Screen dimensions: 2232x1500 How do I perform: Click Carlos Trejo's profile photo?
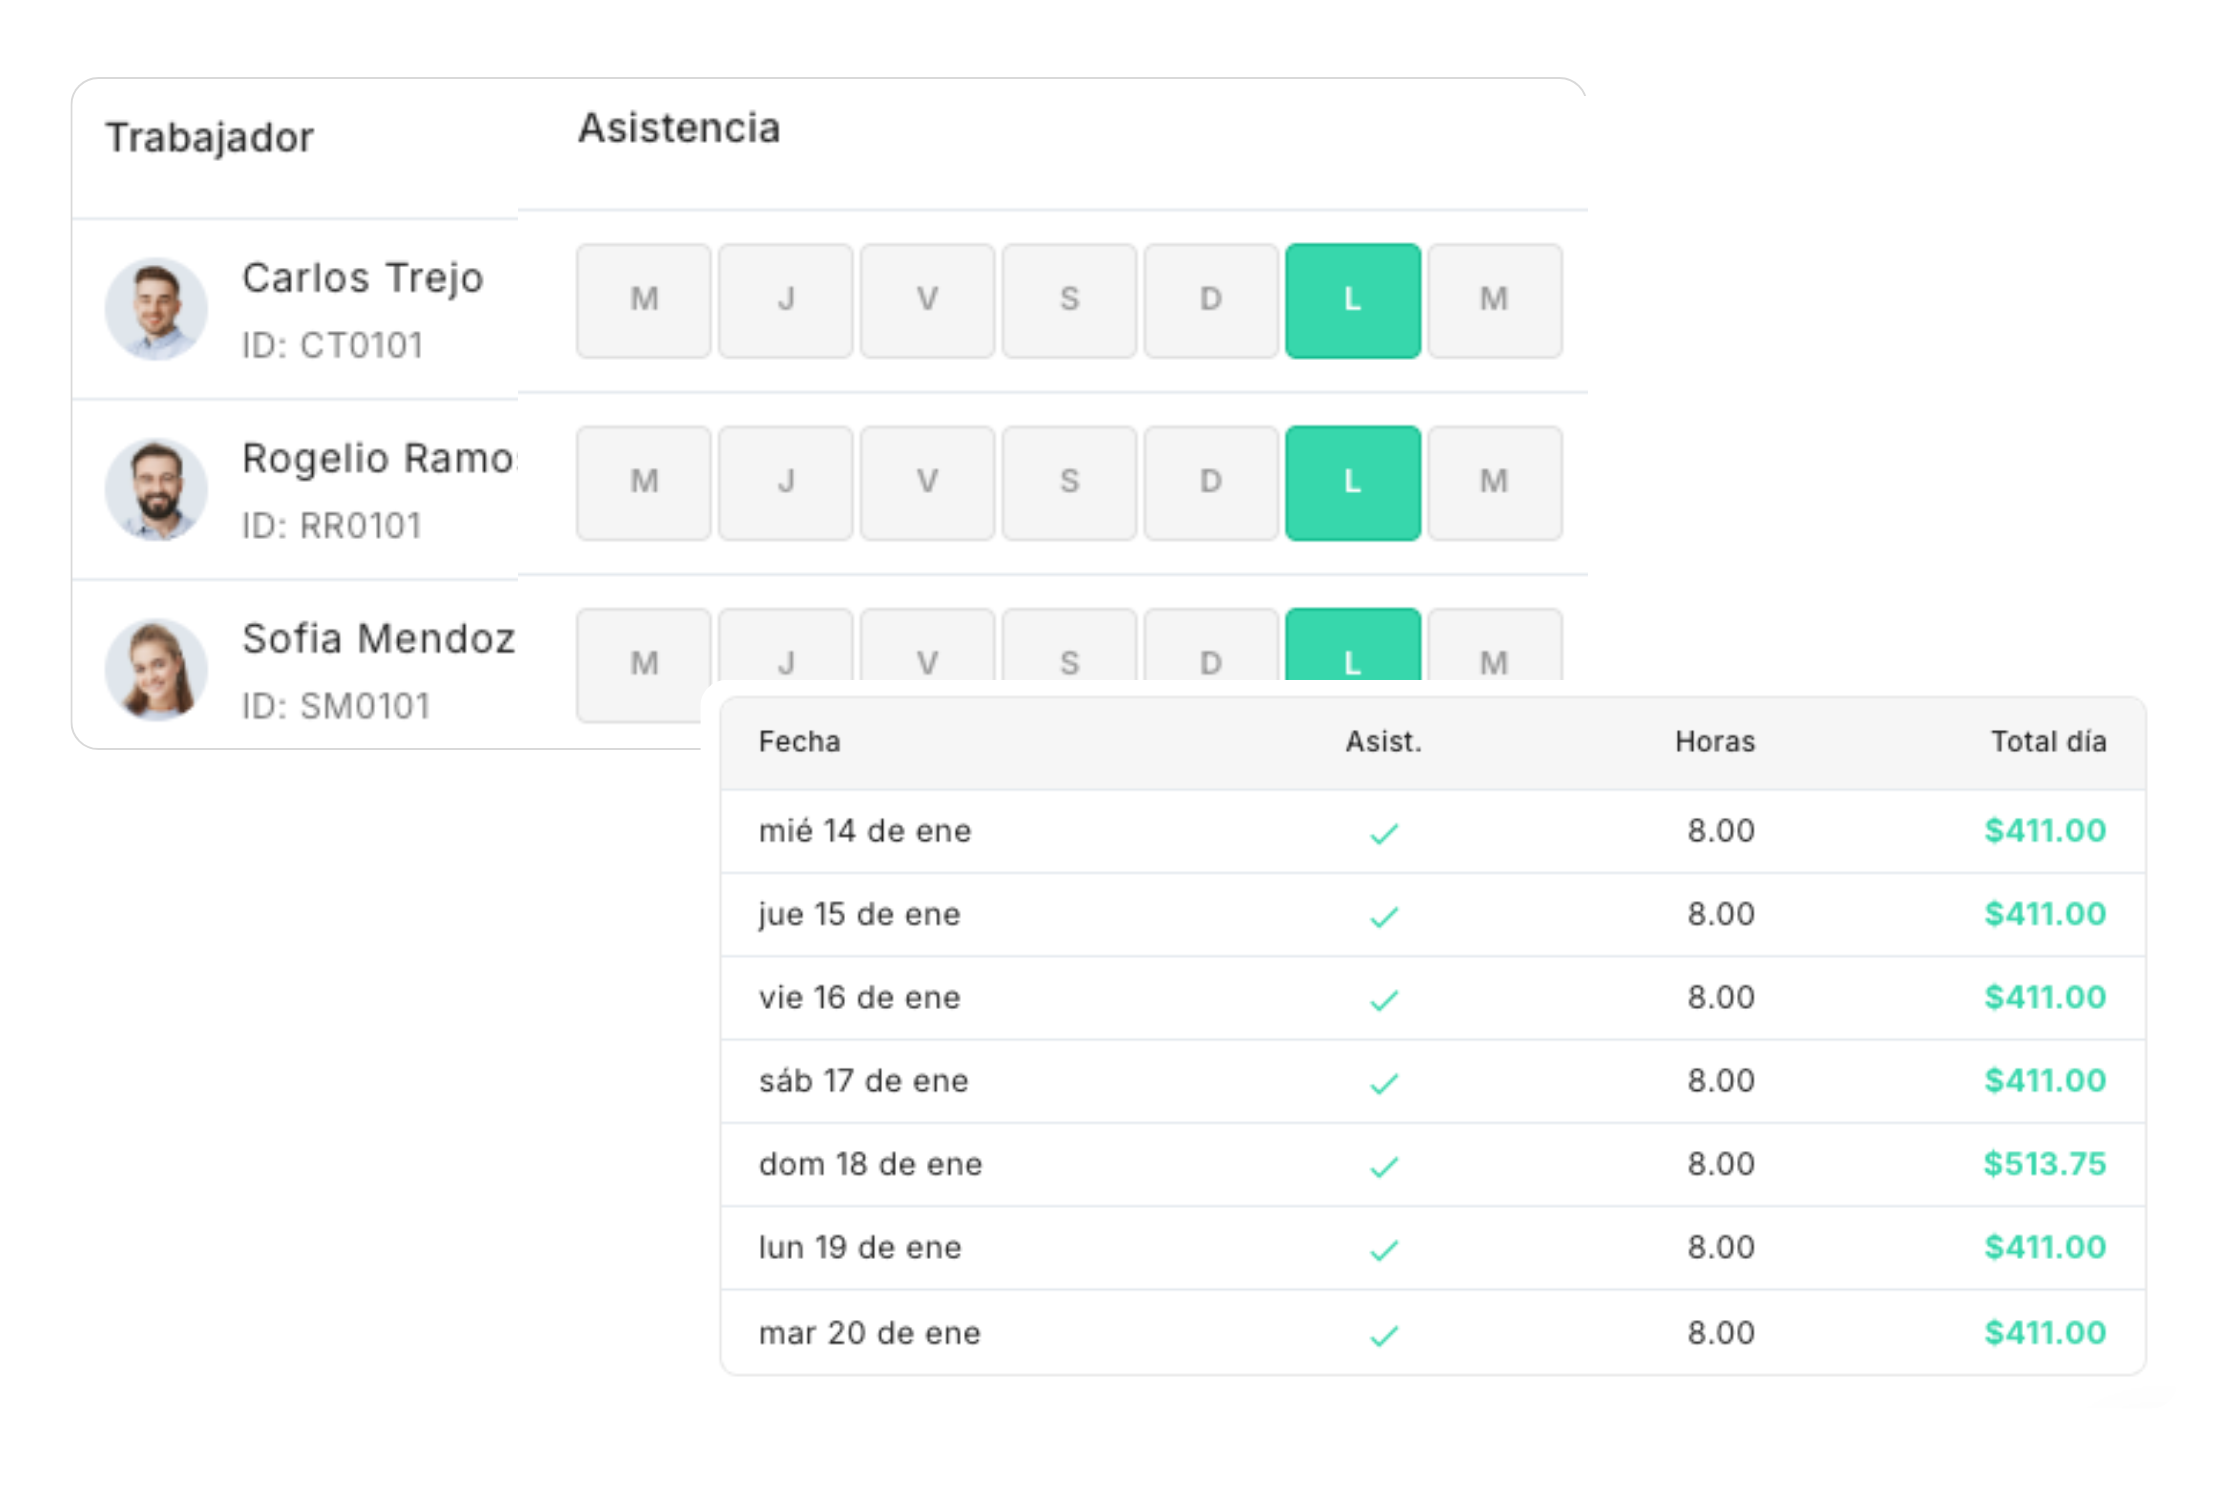[156, 309]
